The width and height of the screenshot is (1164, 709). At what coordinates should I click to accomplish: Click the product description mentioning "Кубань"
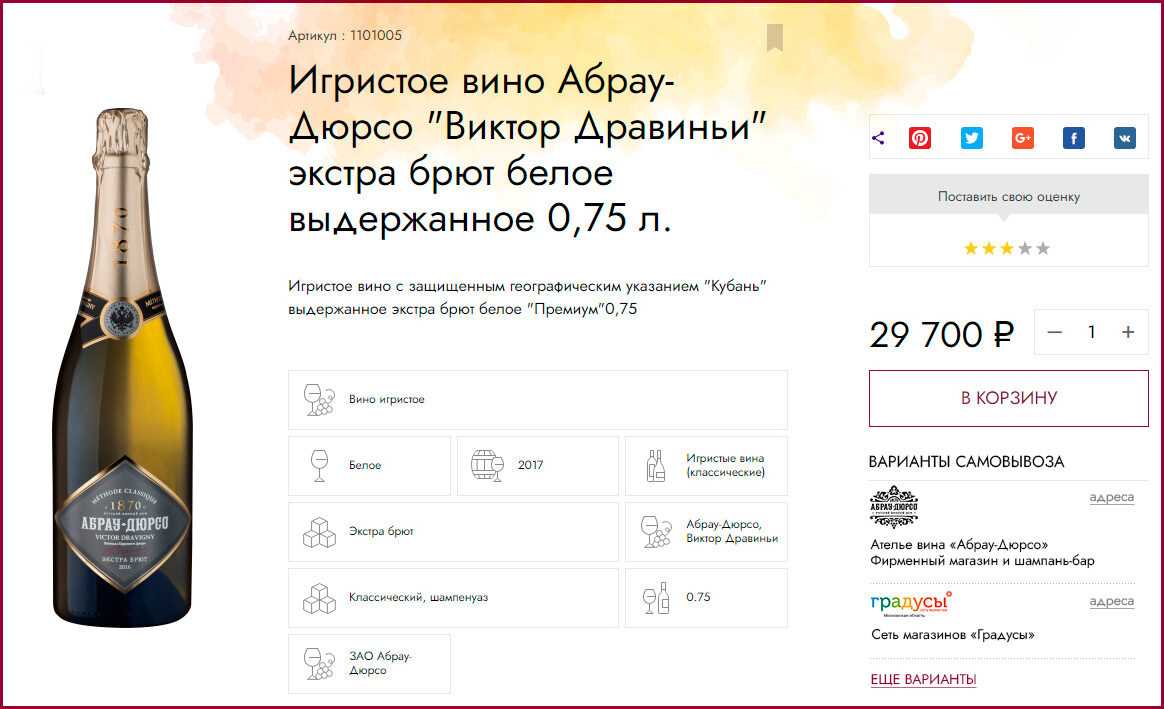click(527, 298)
